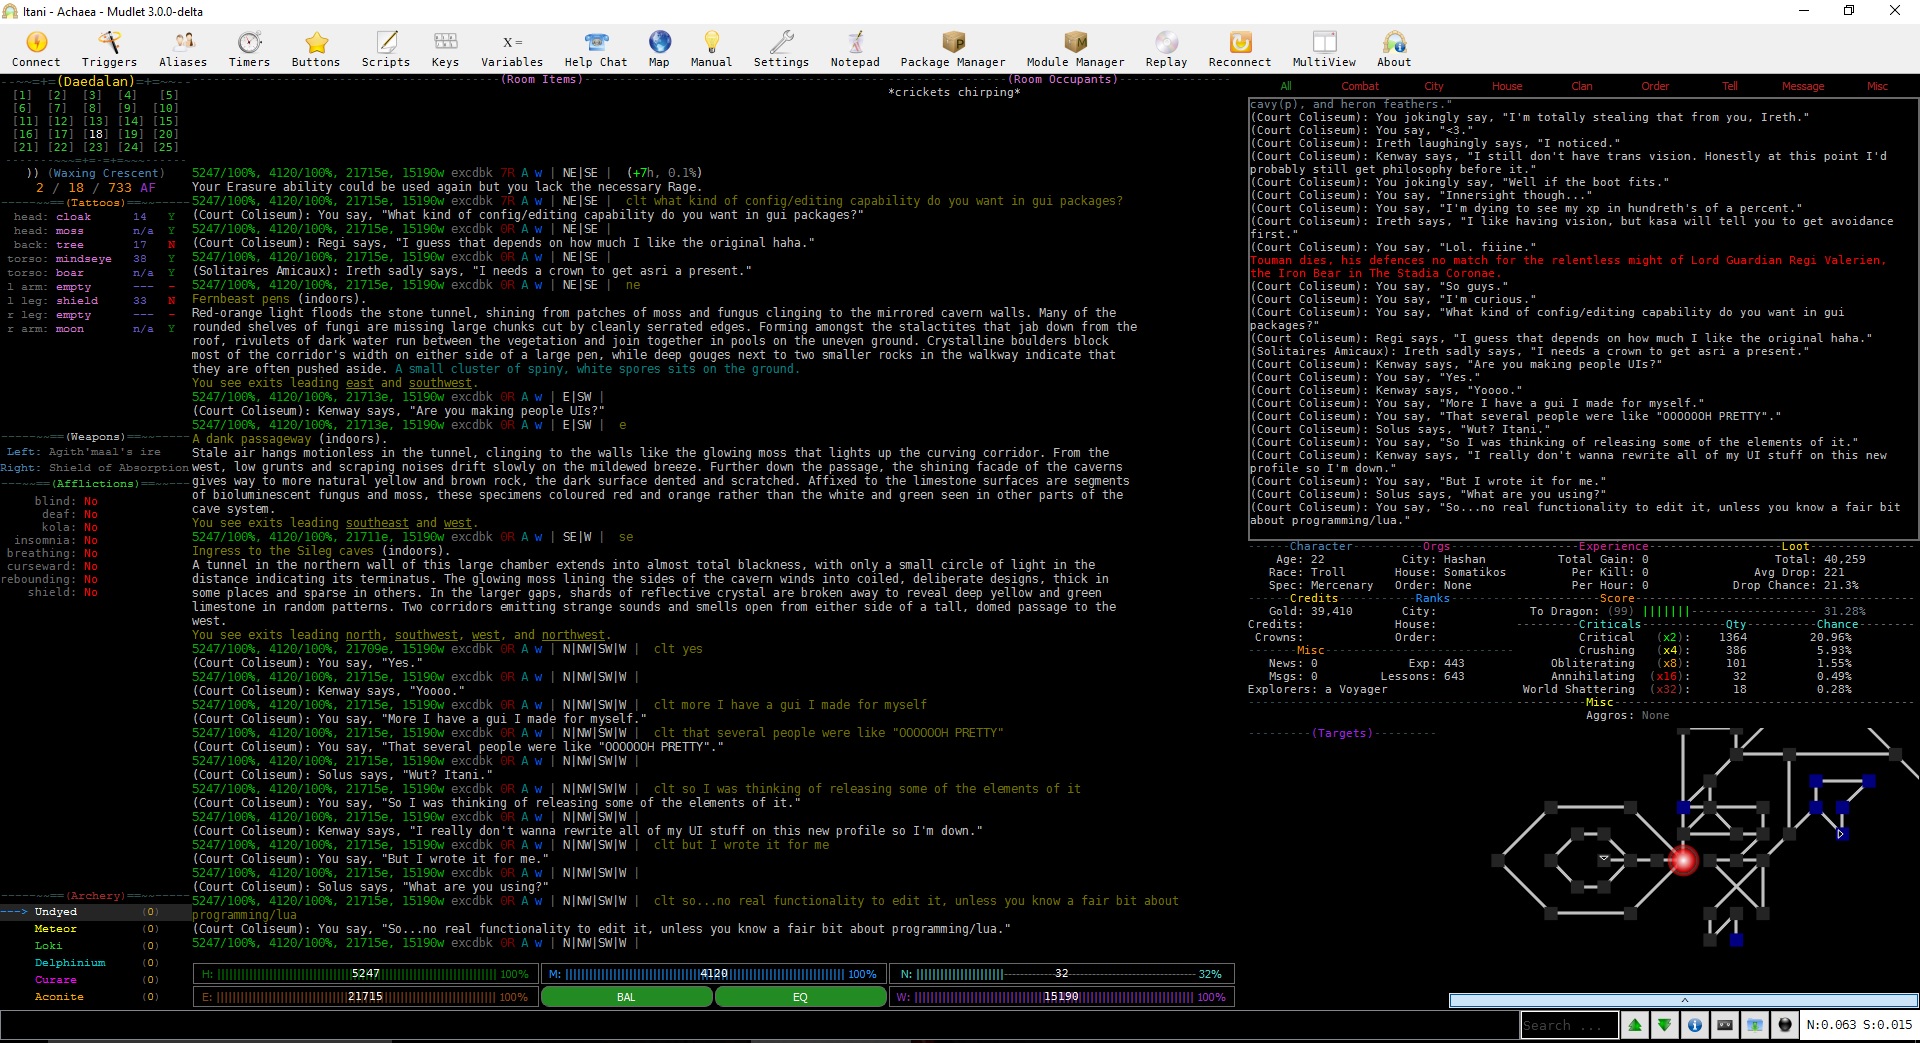The image size is (1920, 1043).
Task: Search later with green down arrow
Action: 1664,1025
